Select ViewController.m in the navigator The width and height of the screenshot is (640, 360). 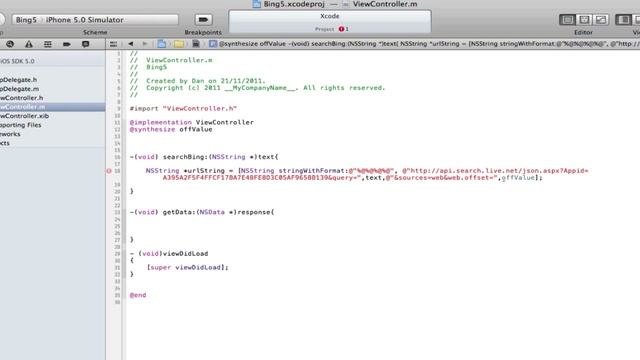(52, 107)
